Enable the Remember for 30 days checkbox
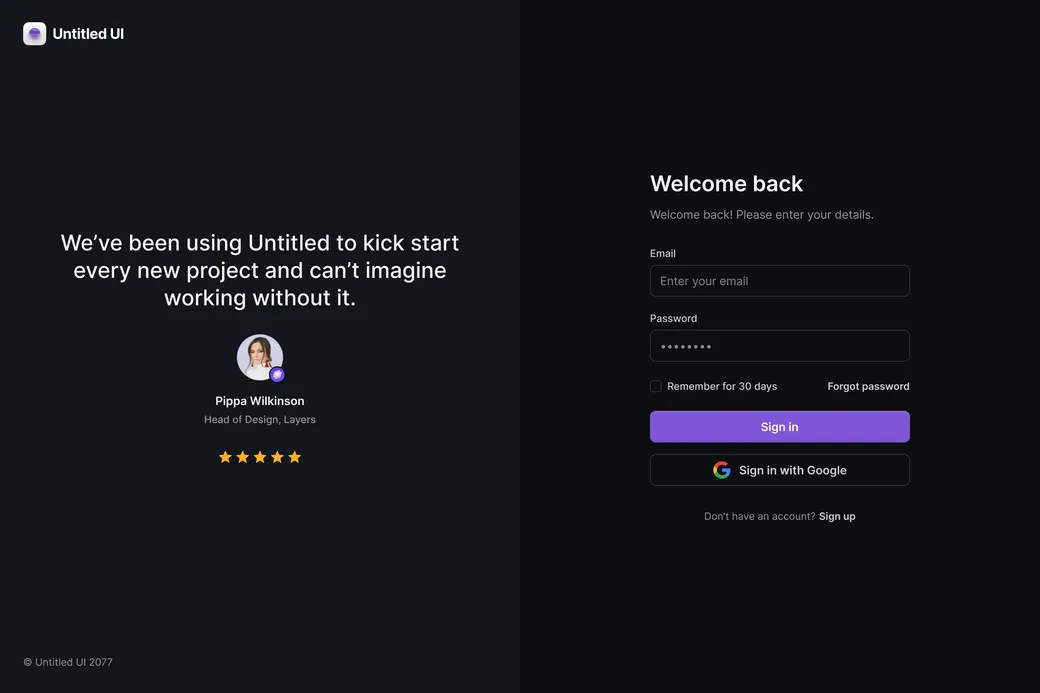 (x=655, y=385)
